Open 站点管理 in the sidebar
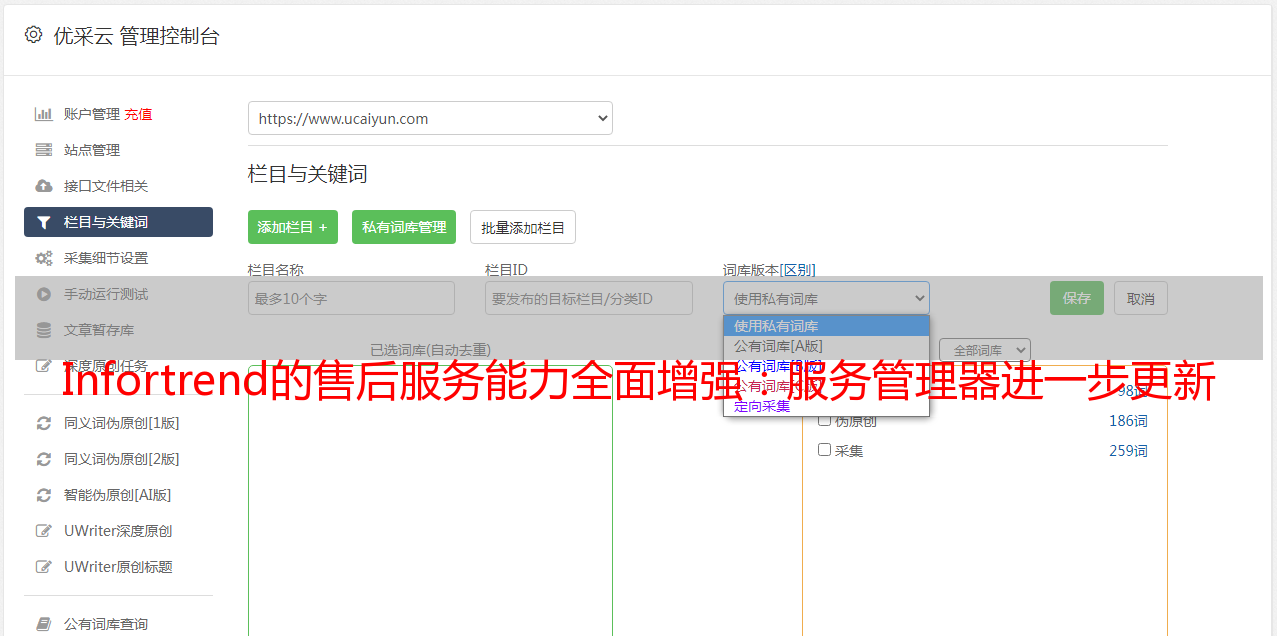This screenshot has width=1277, height=636. 92,150
